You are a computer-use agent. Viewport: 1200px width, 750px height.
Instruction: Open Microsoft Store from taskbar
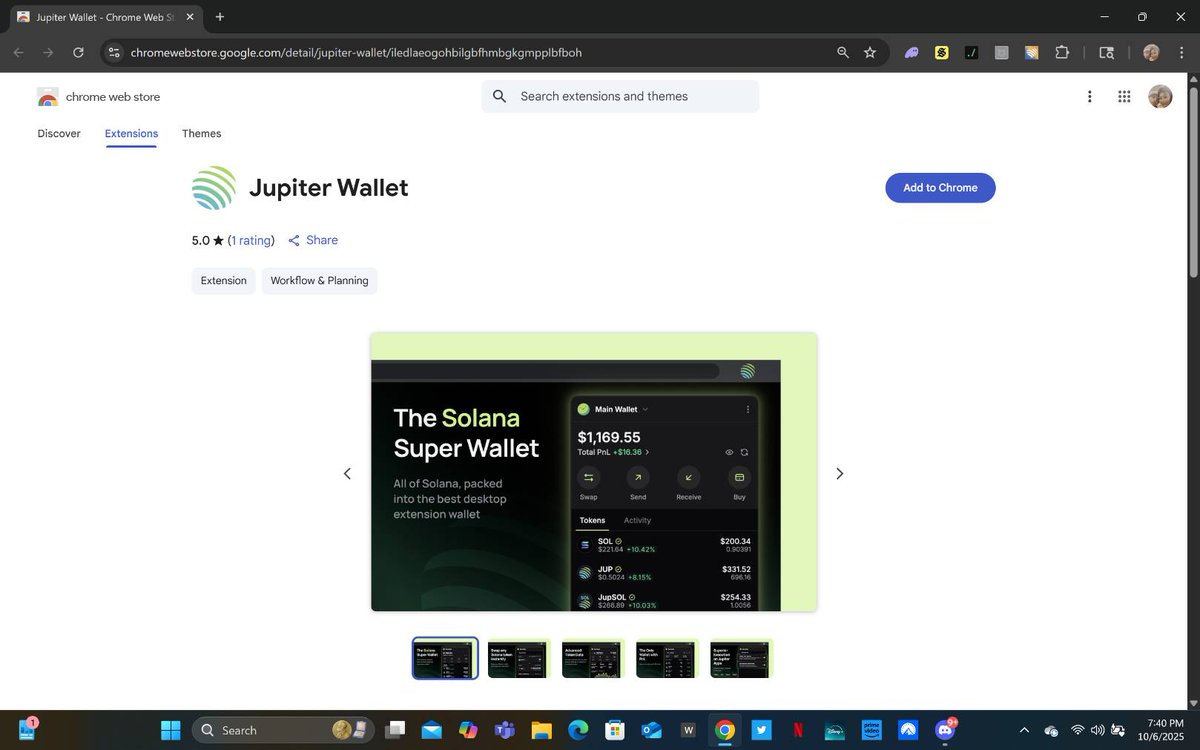point(615,730)
